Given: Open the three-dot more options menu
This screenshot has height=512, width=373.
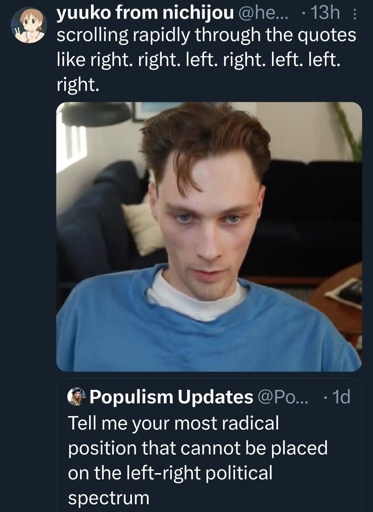Looking at the screenshot, I should coord(354,14).
